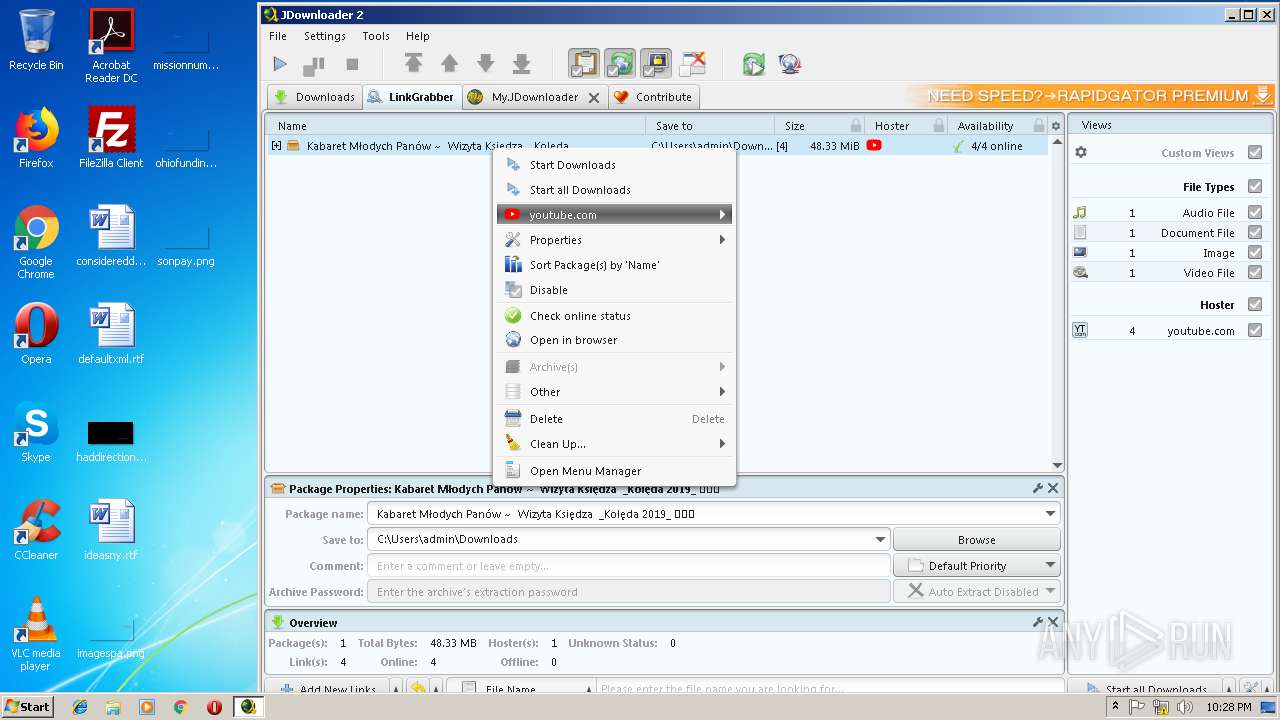Image resolution: width=1280 pixels, height=720 pixels.
Task: Open the Help menu
Action: pyautogui.click(x=418, y=36)
